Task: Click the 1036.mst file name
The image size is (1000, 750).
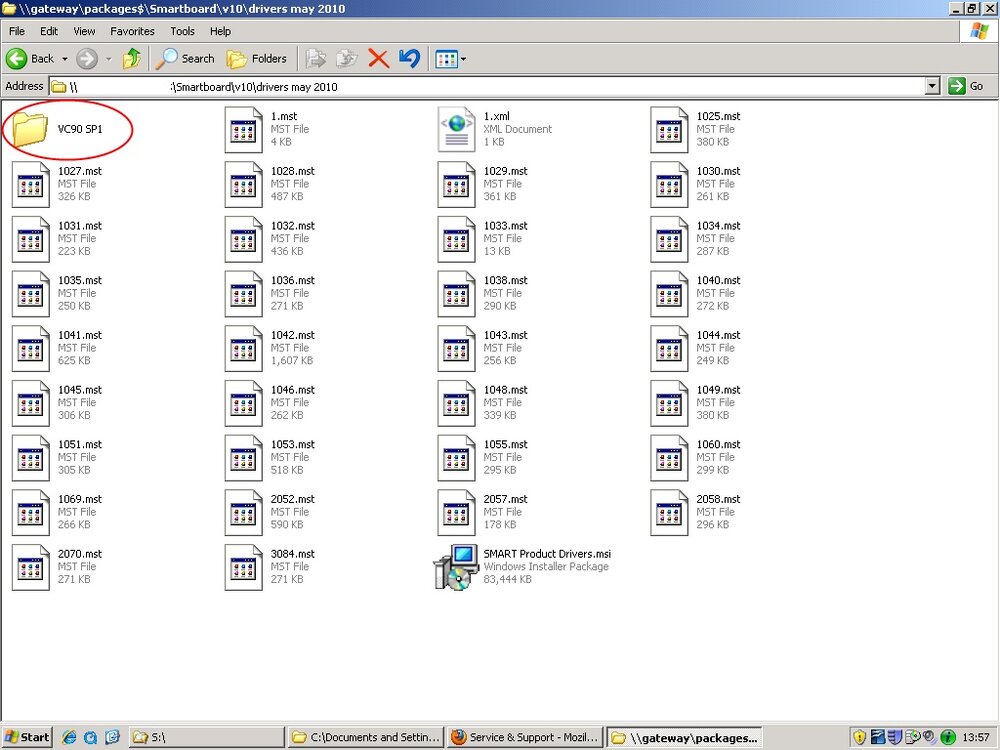Action: tap(292, 281)
